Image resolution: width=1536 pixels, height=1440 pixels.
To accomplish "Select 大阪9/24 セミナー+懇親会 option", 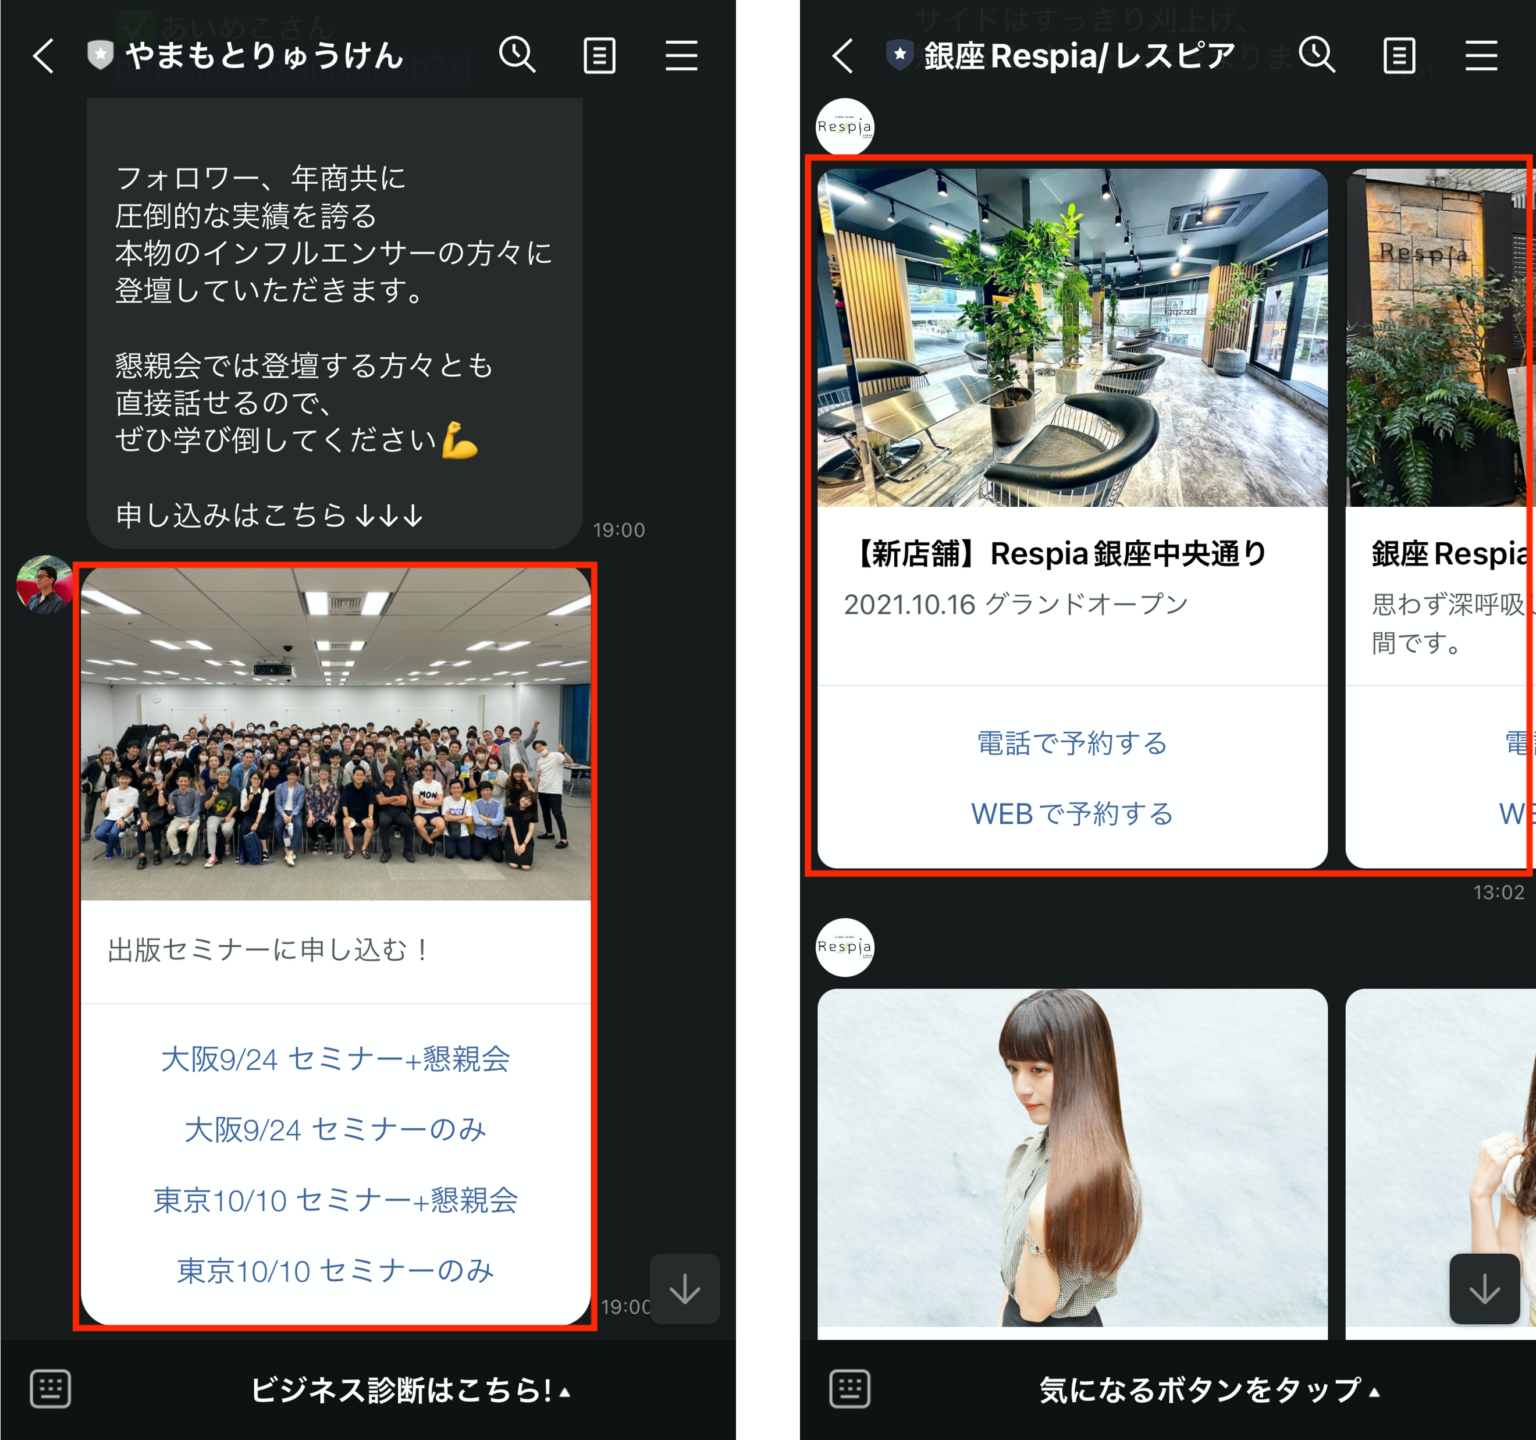I will 335,1059.
